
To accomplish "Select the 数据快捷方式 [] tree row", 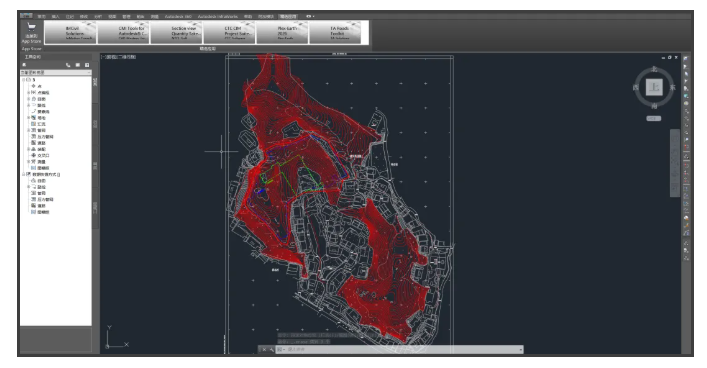I will click(x=46, y=174).
